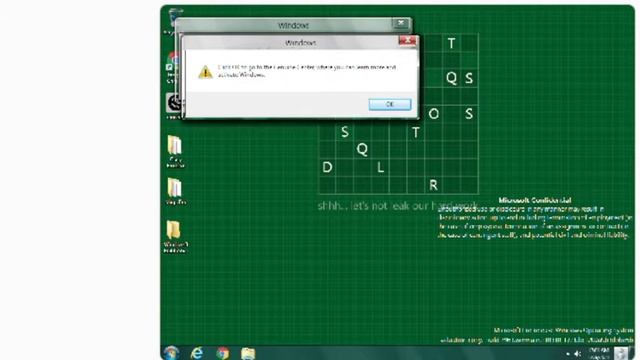Show hidden tray icons arrow
640x360 pixels.
tap(568, 354)
